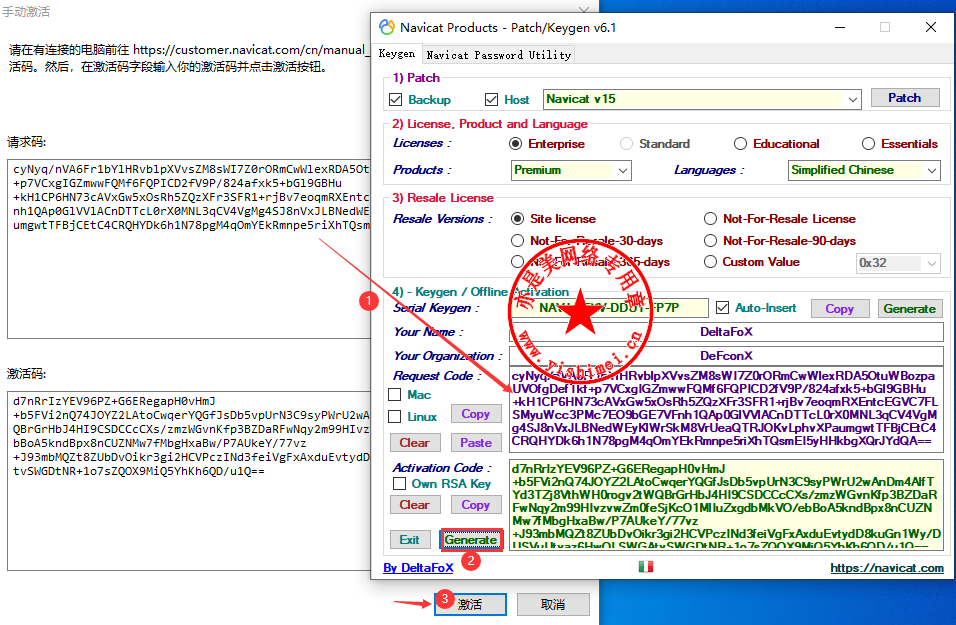Click the Your Name field with DeltaFoX
This screenshot has height=625, width=956.
726,332
